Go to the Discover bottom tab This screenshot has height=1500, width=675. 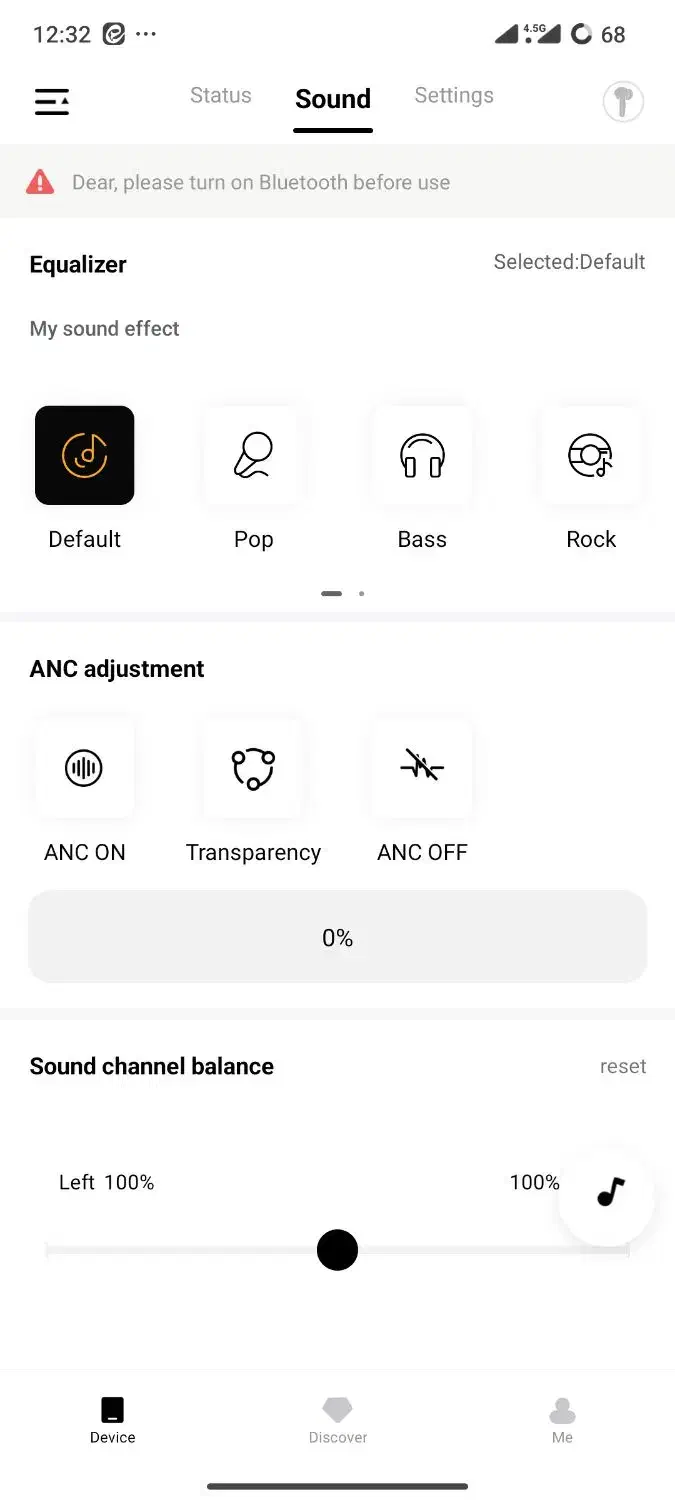coord(338,1421)
